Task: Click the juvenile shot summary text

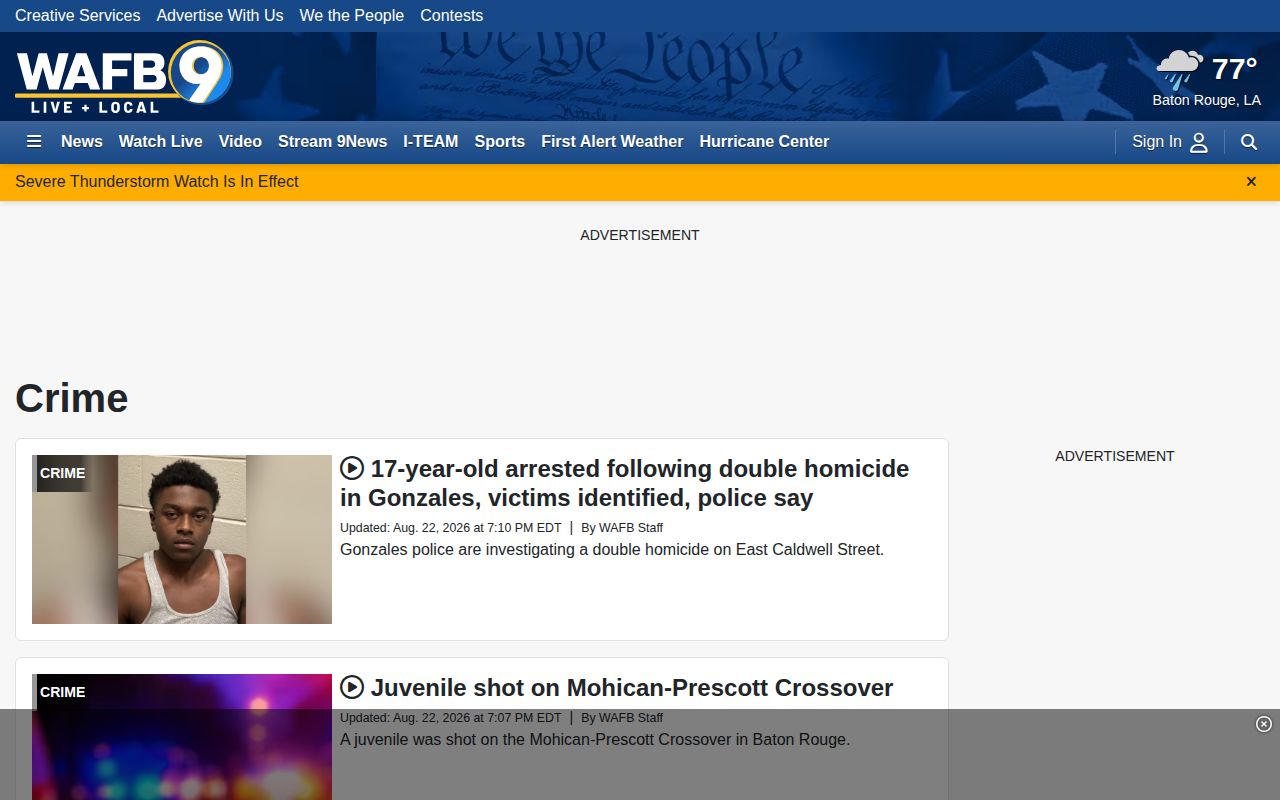Action: point(595,740)
